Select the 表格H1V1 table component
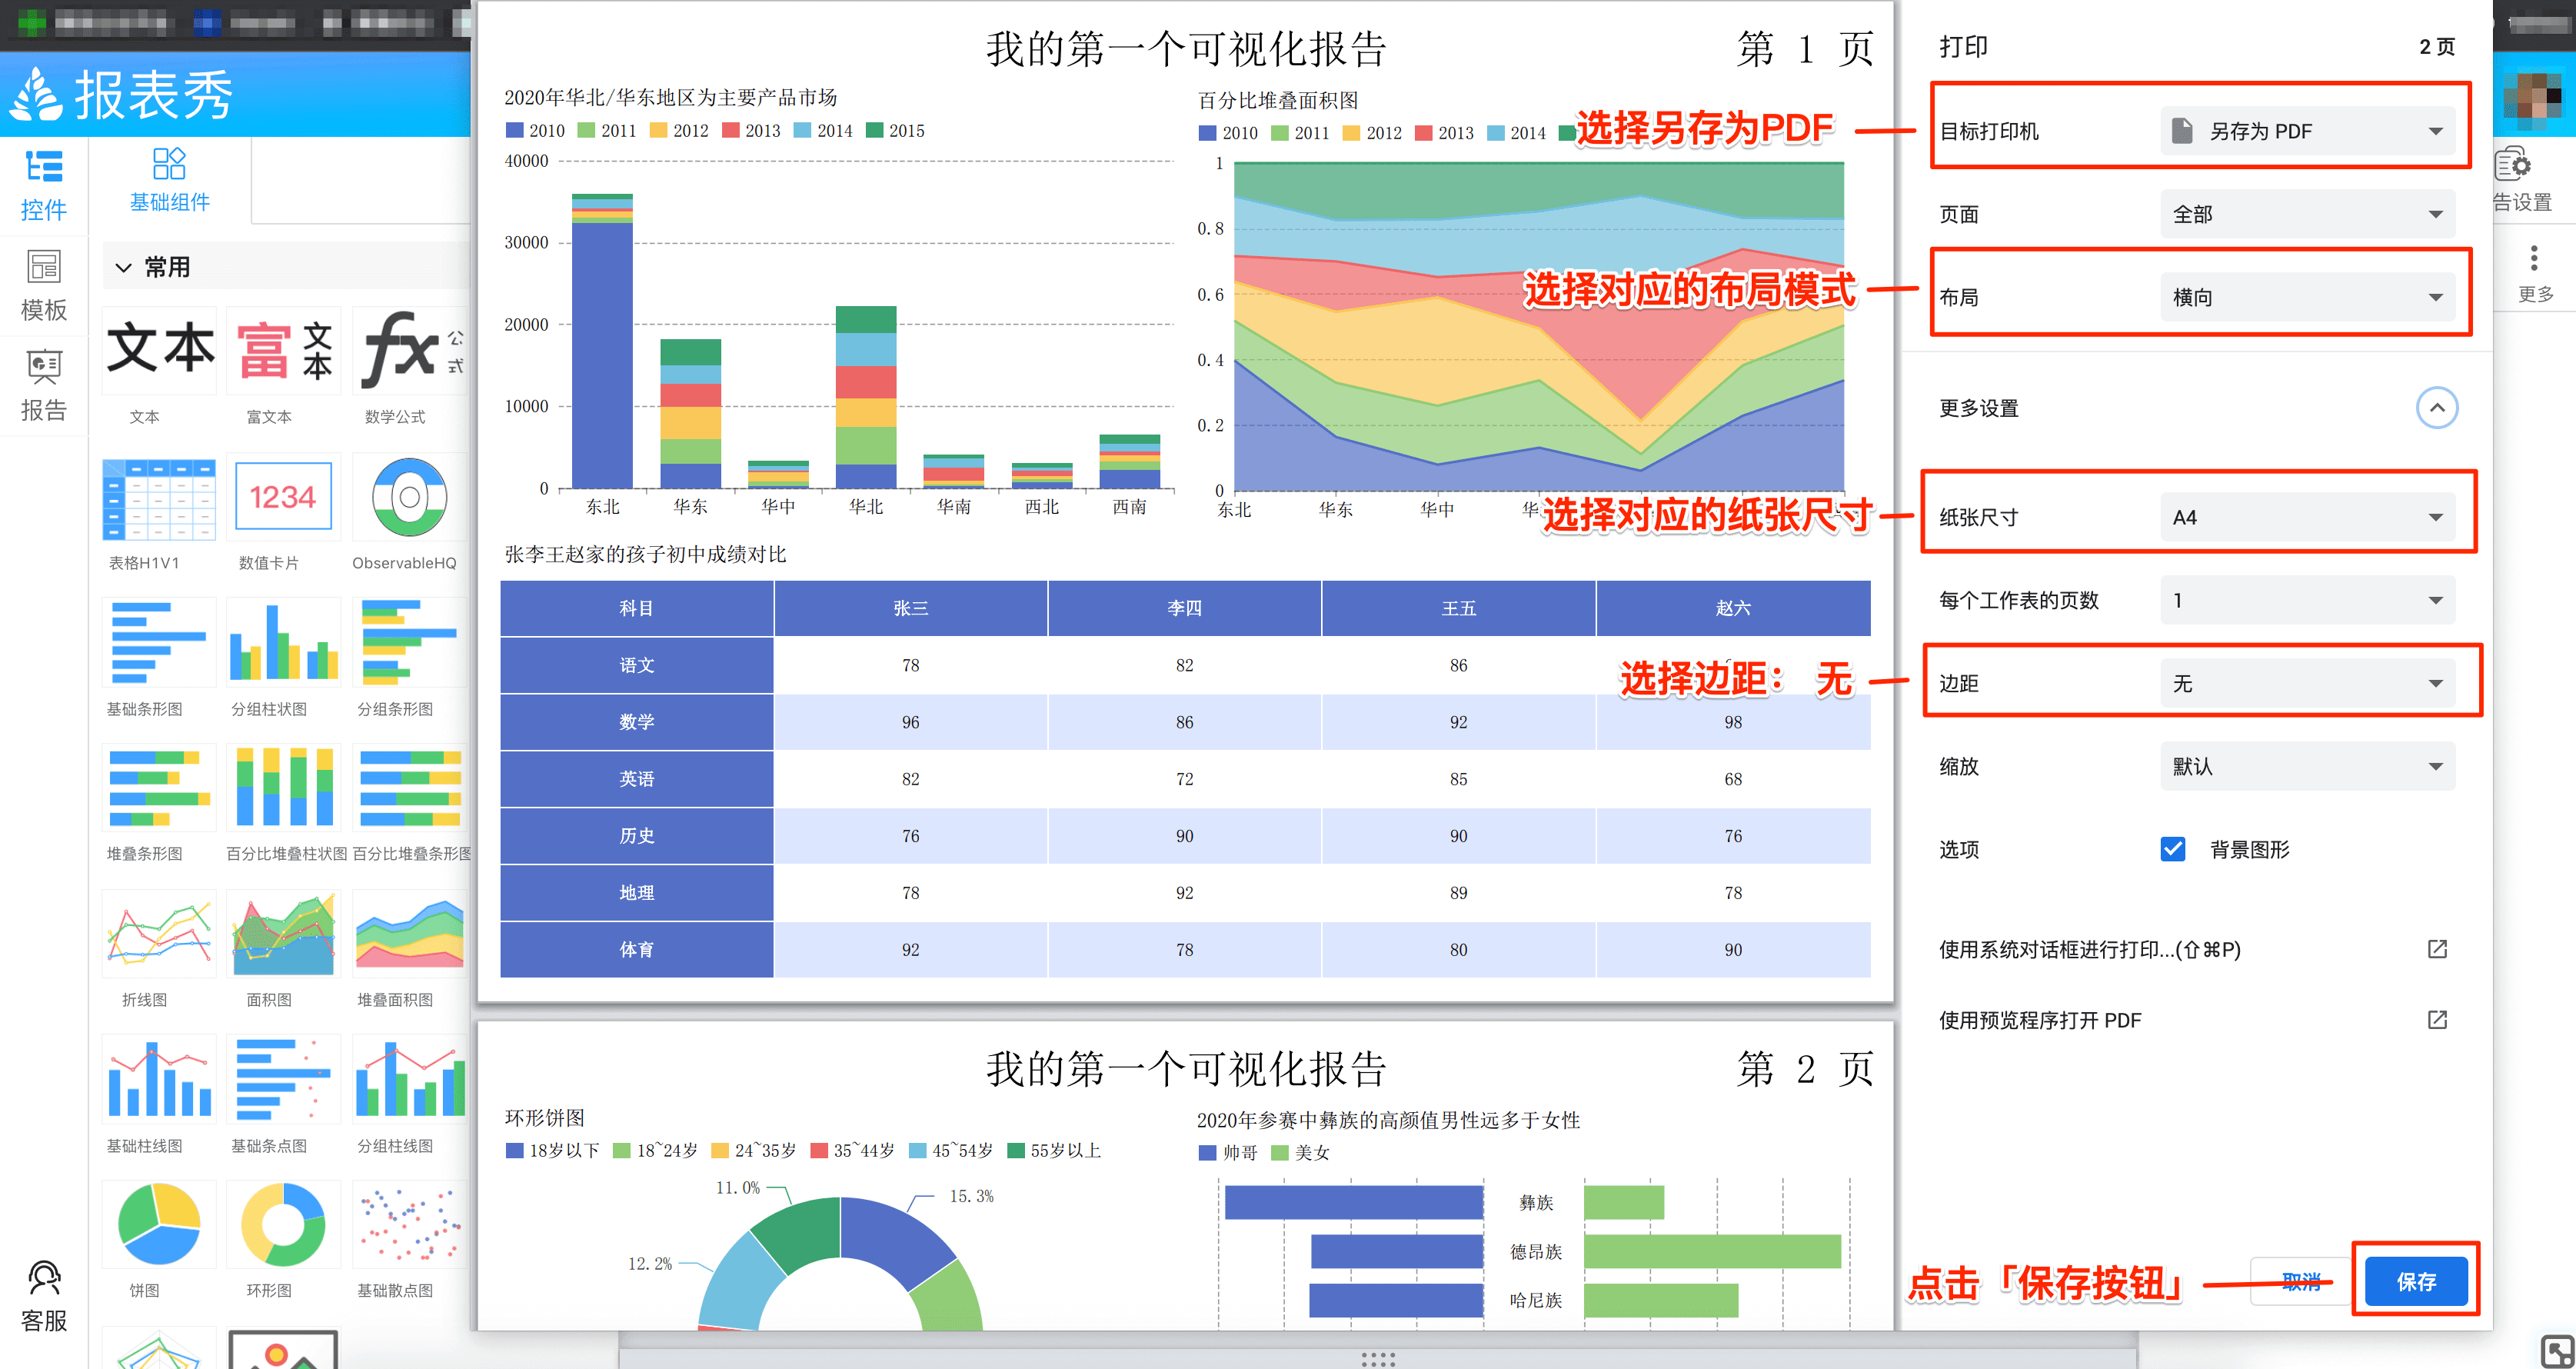 point(160,498)
